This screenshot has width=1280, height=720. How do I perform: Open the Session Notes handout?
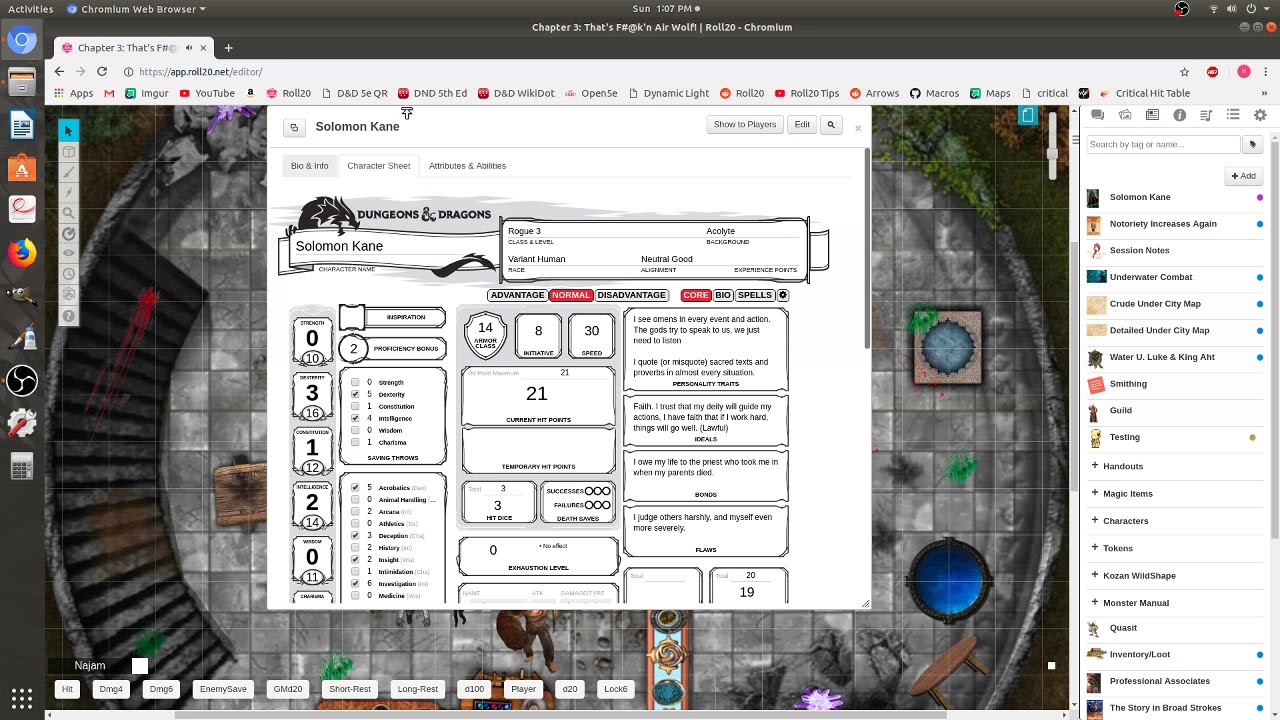1139,250
